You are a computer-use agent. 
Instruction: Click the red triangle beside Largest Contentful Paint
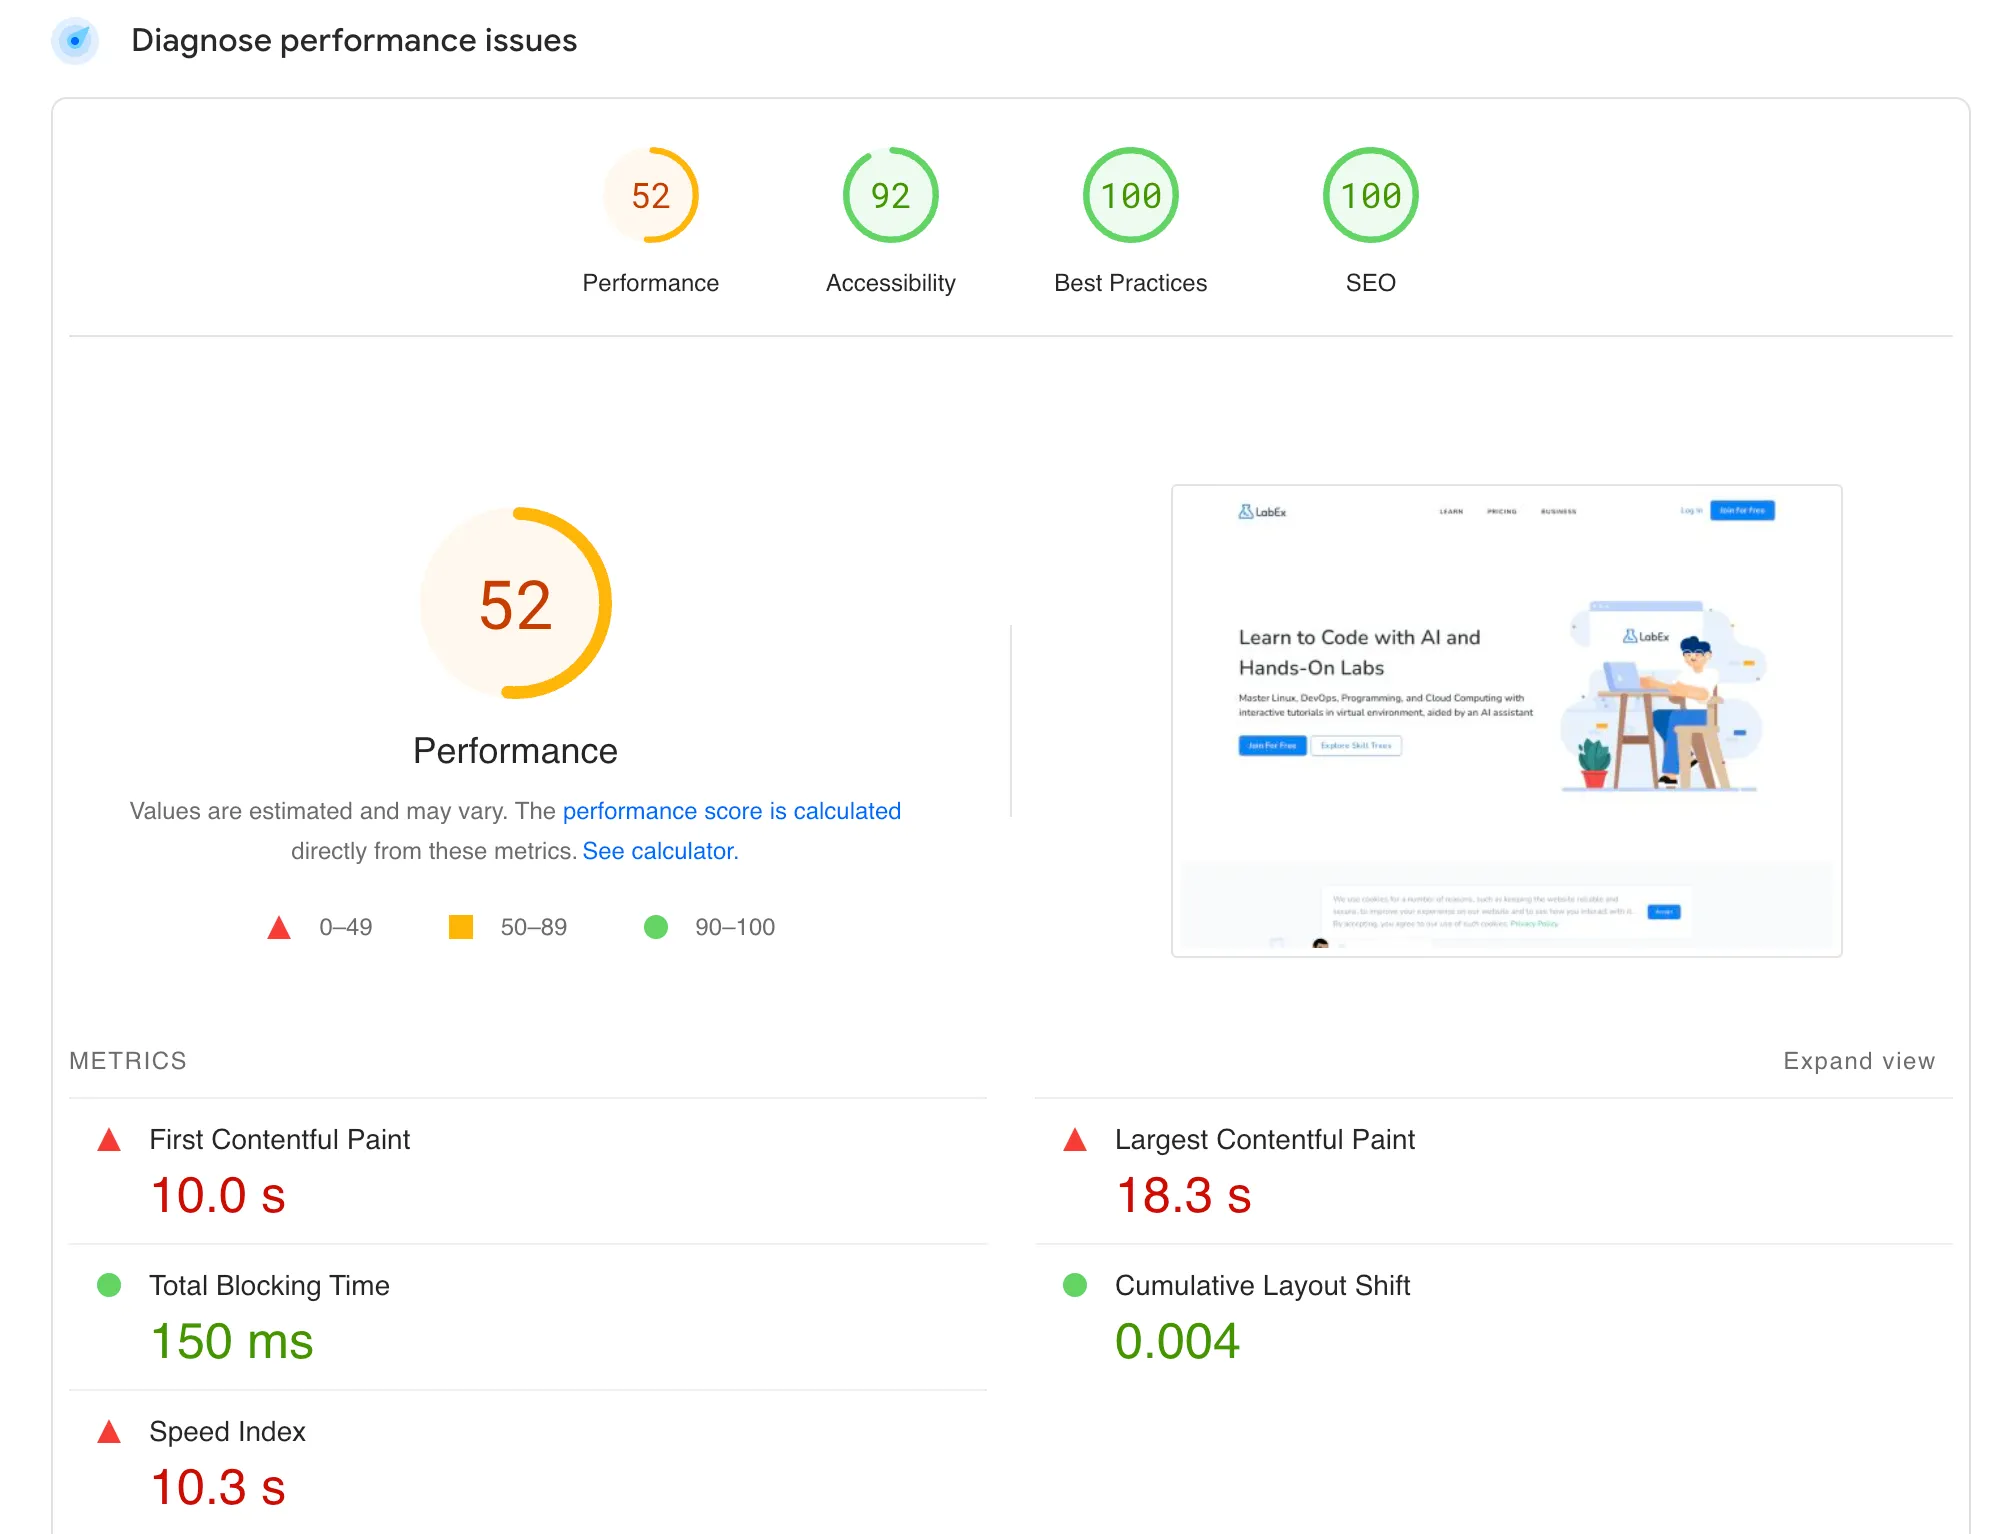tap(1075, 1139)
